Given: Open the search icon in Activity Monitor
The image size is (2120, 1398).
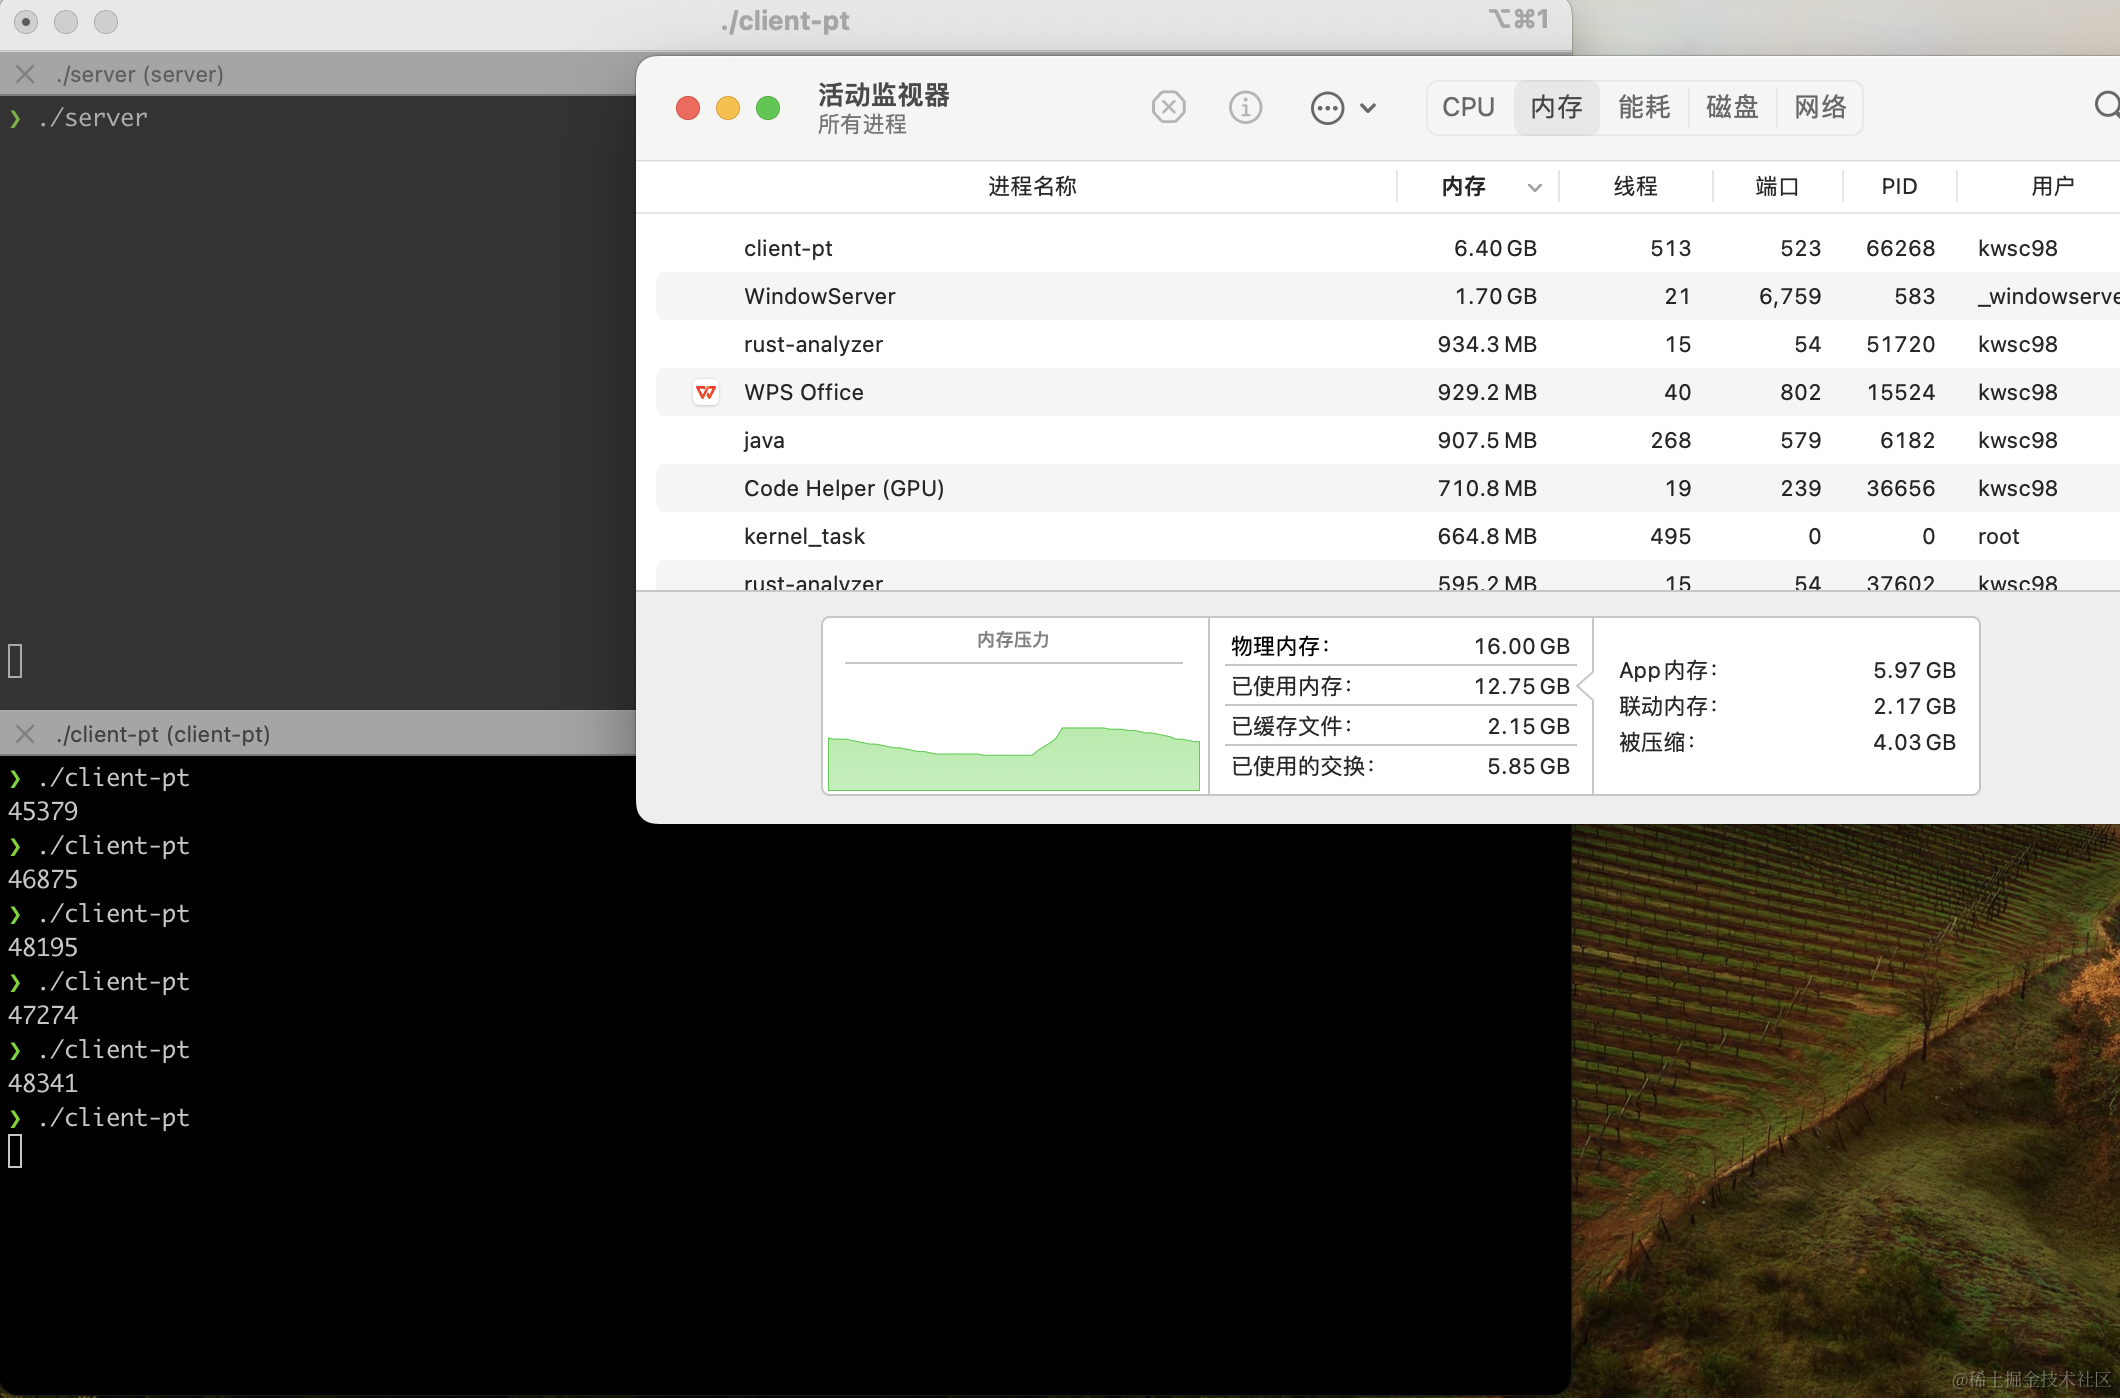Looking at the screenshot, I should [2104, 105].
